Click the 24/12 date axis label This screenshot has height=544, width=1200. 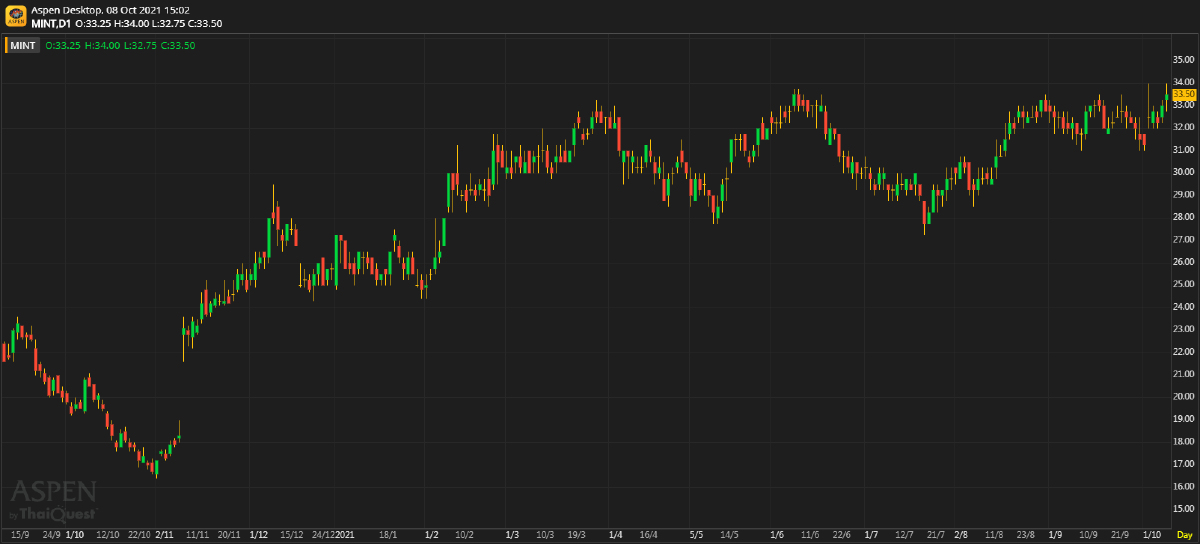[323, 535]
